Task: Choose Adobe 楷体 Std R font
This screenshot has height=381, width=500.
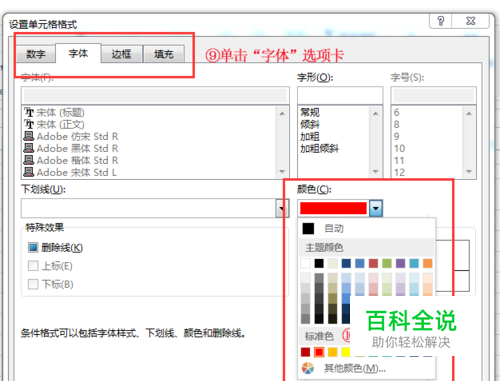Action: (71, 161)
